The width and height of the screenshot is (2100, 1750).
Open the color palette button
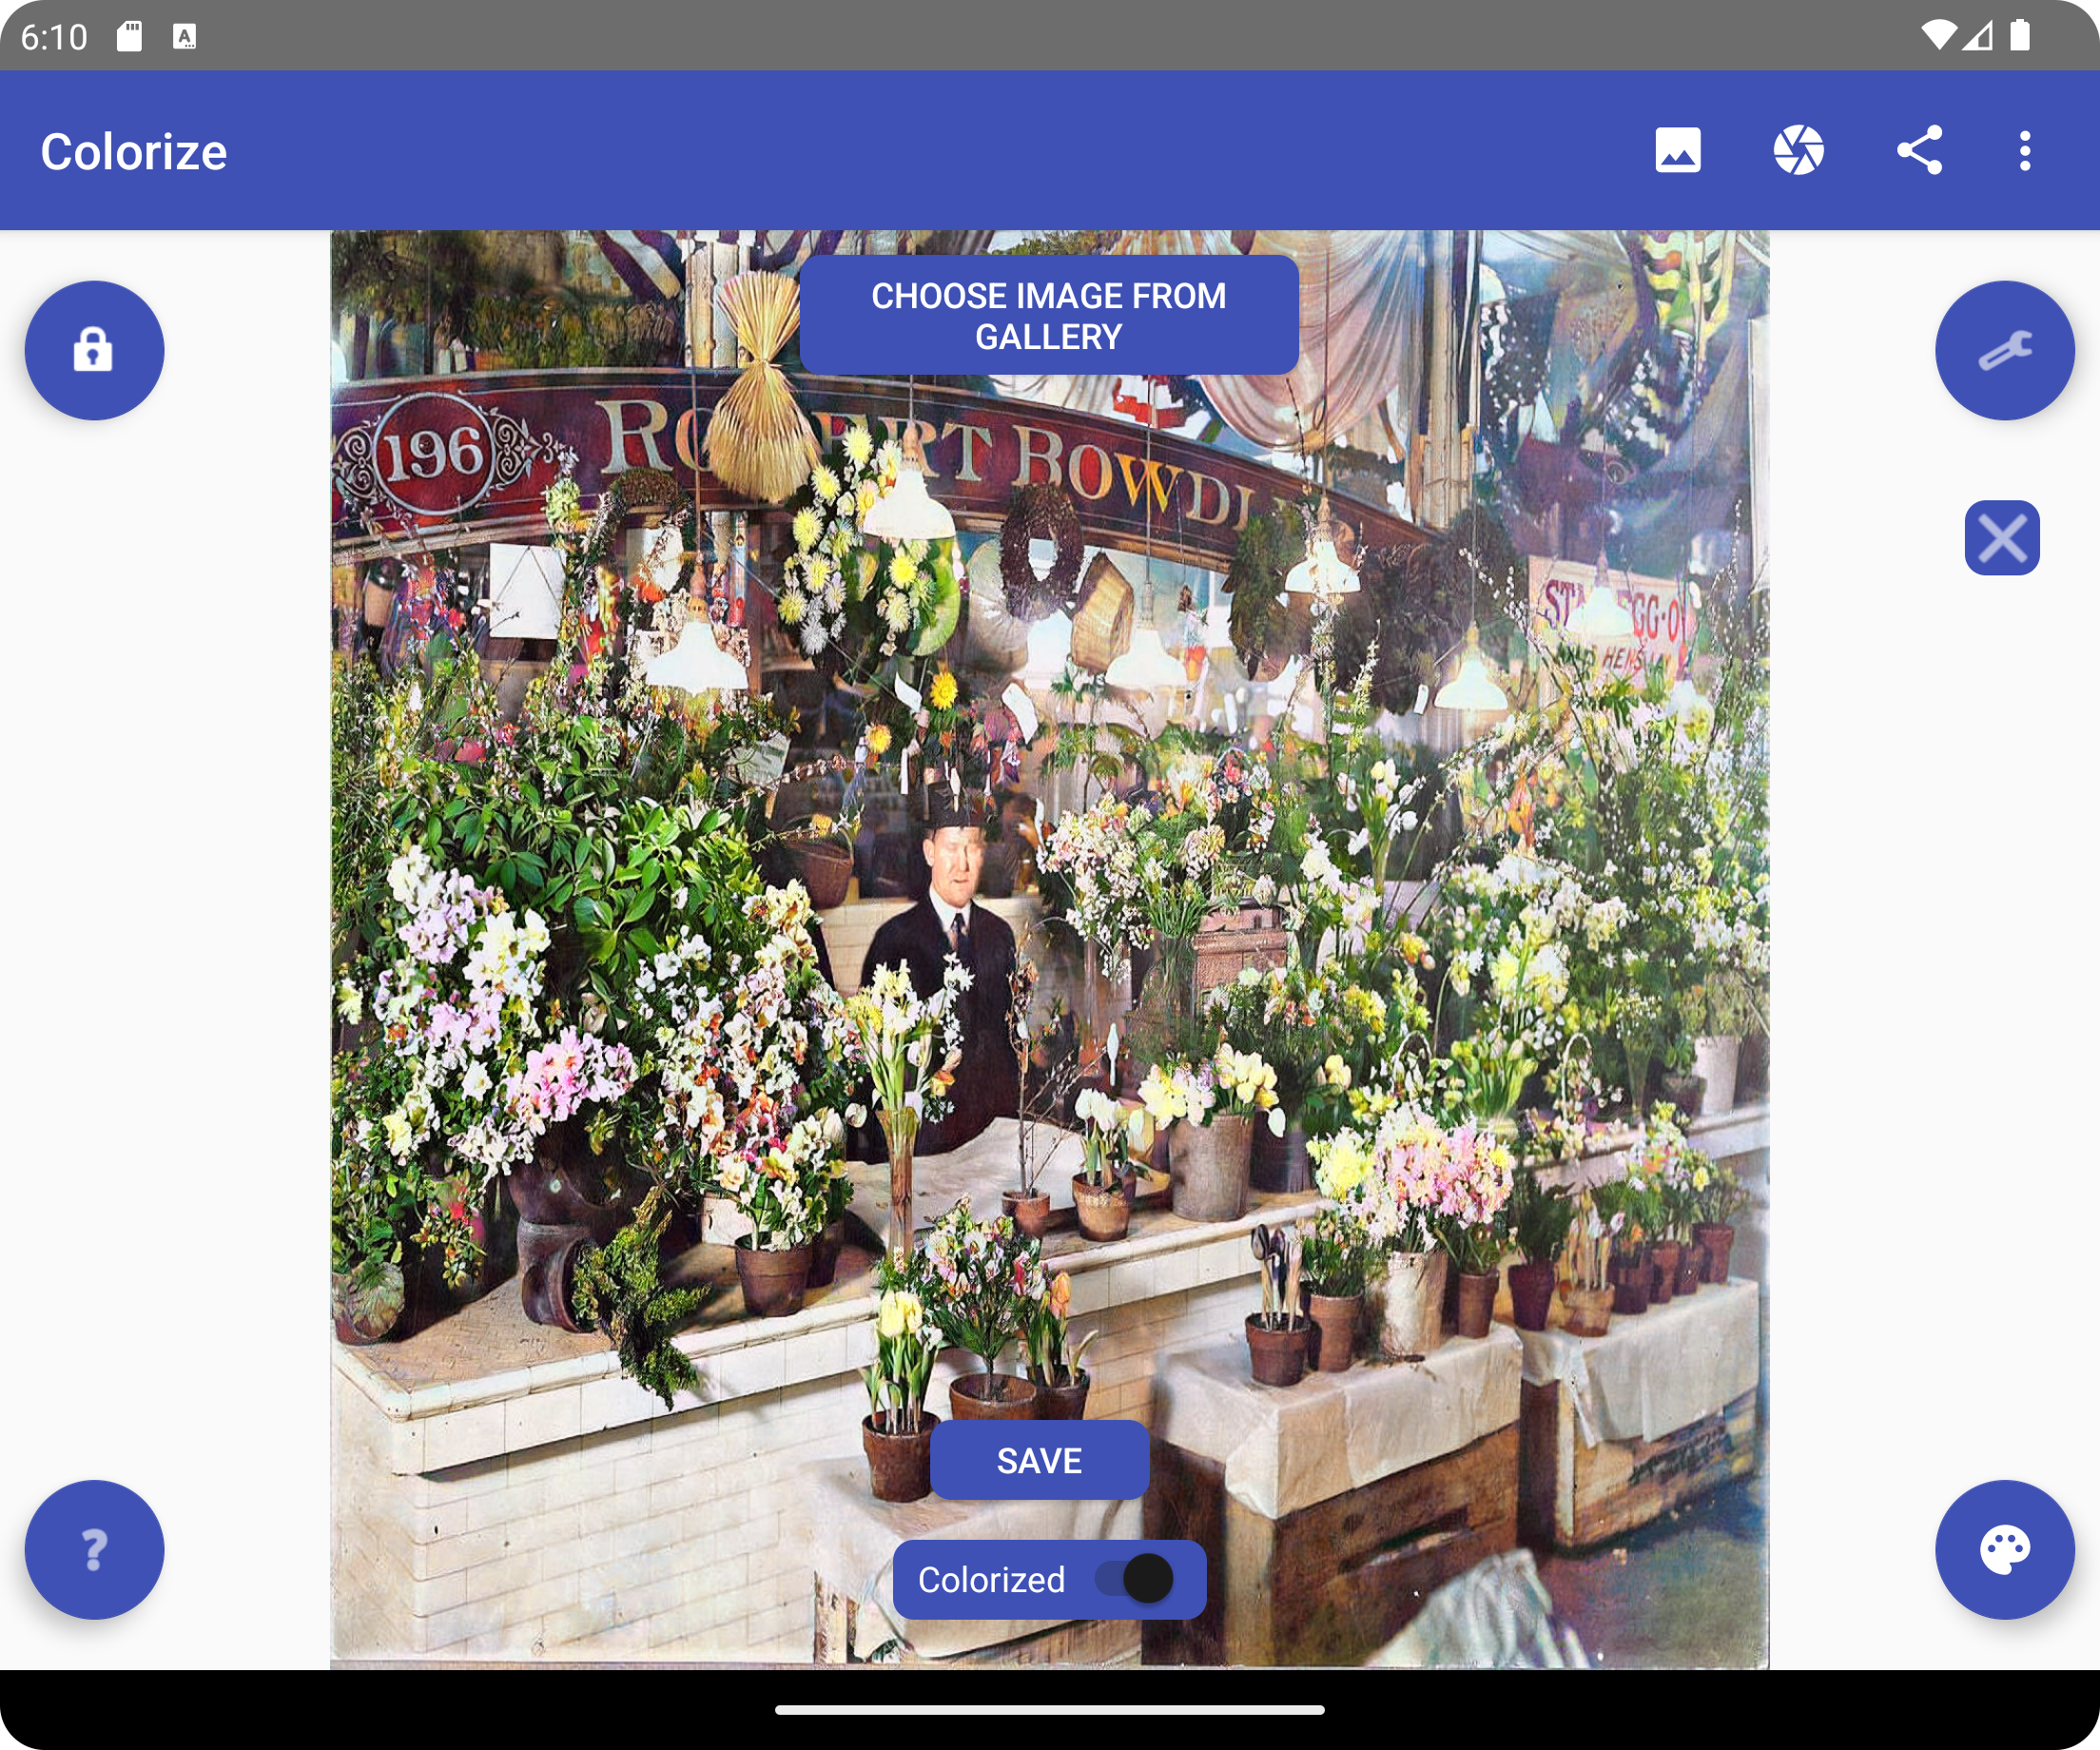tap(2004, 1549)
